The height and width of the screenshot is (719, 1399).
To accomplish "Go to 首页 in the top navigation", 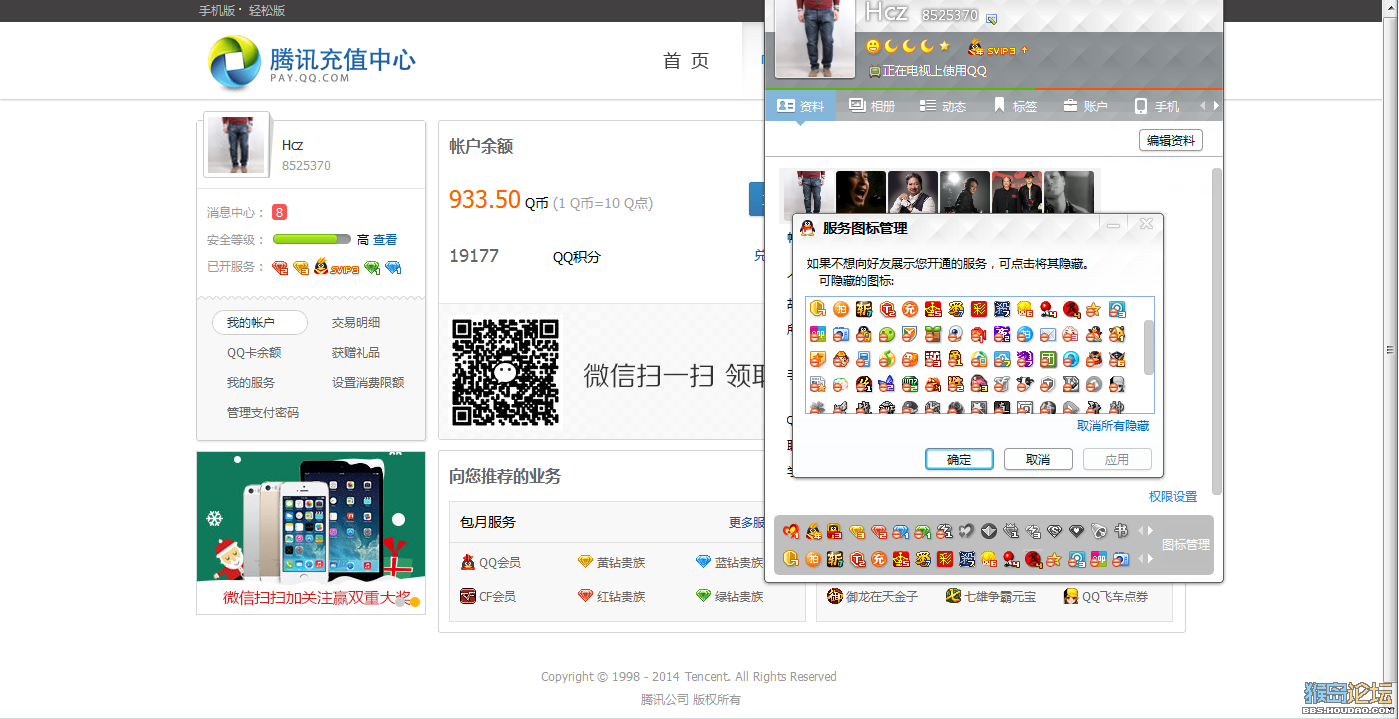I will pyautogui.click(x=686, y=61).
